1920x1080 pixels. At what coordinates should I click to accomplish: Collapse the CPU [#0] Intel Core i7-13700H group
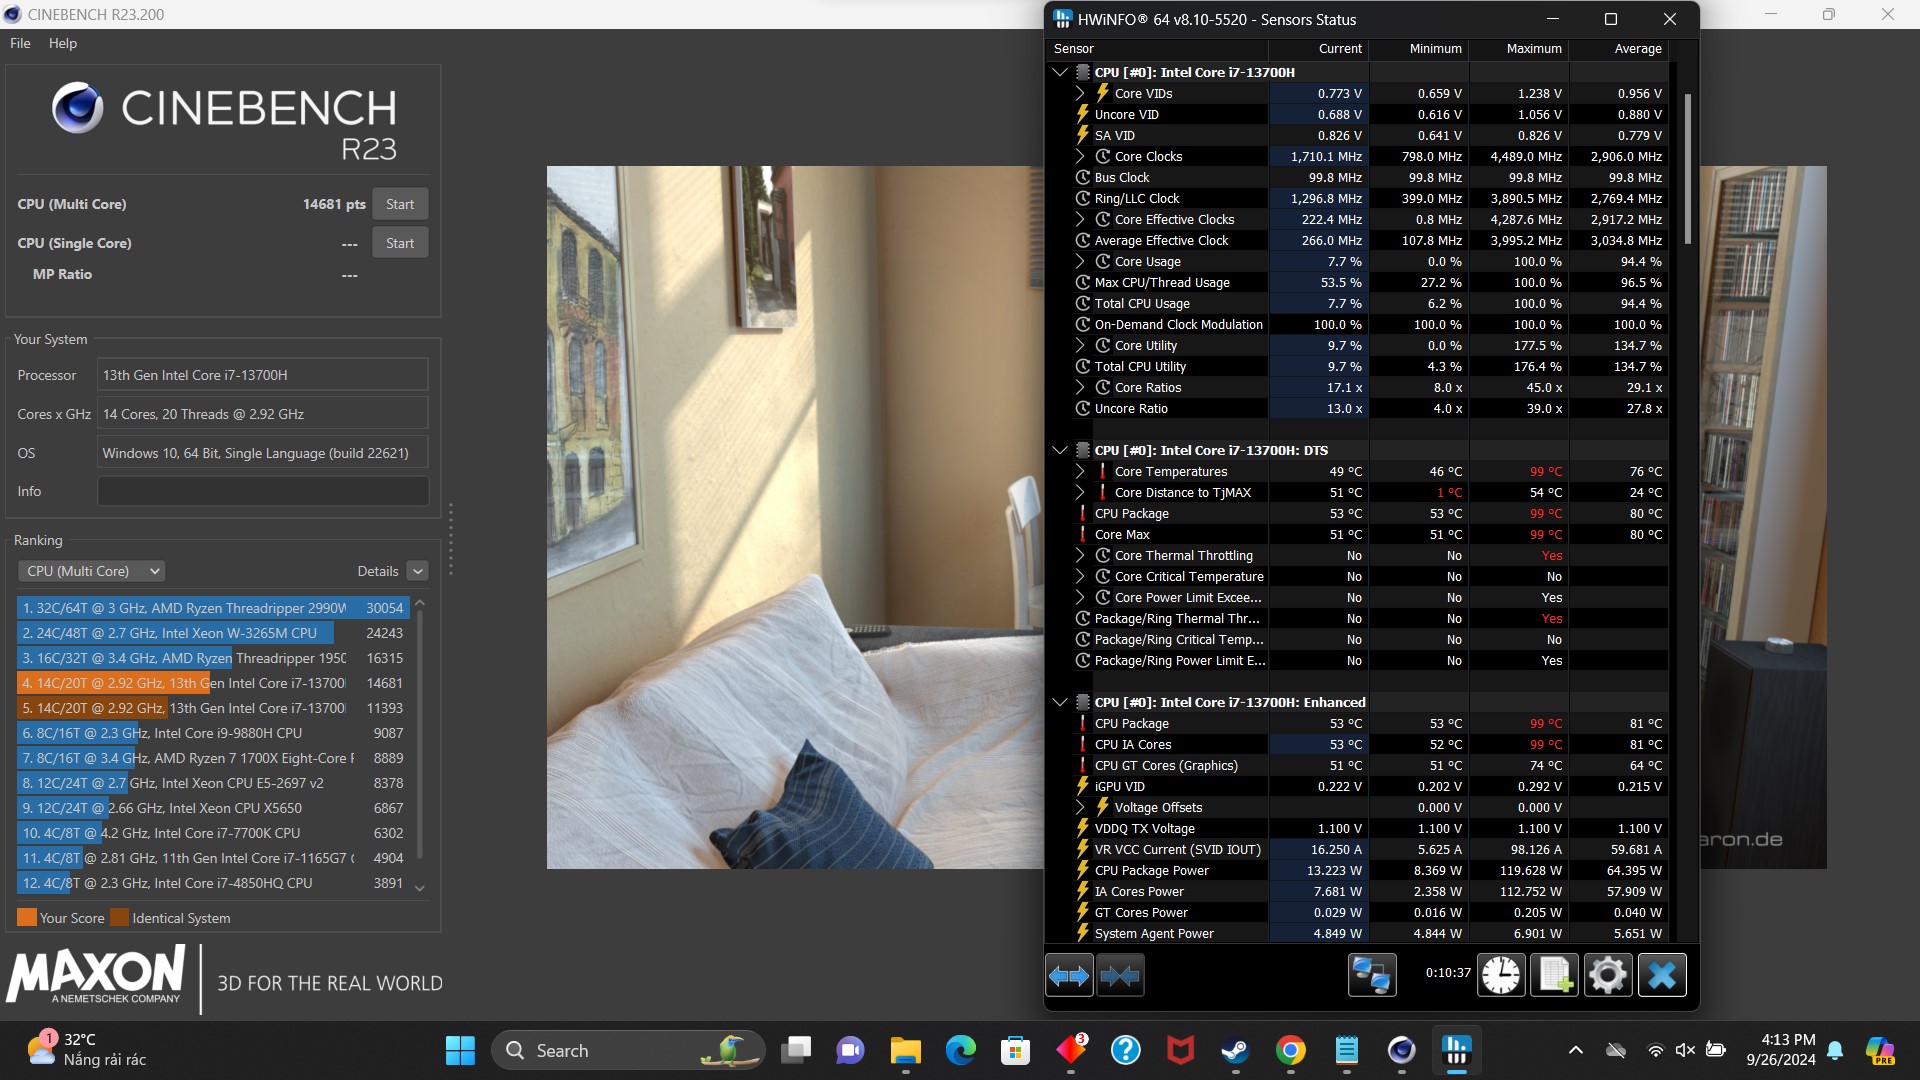click(x=1059, y=72)
